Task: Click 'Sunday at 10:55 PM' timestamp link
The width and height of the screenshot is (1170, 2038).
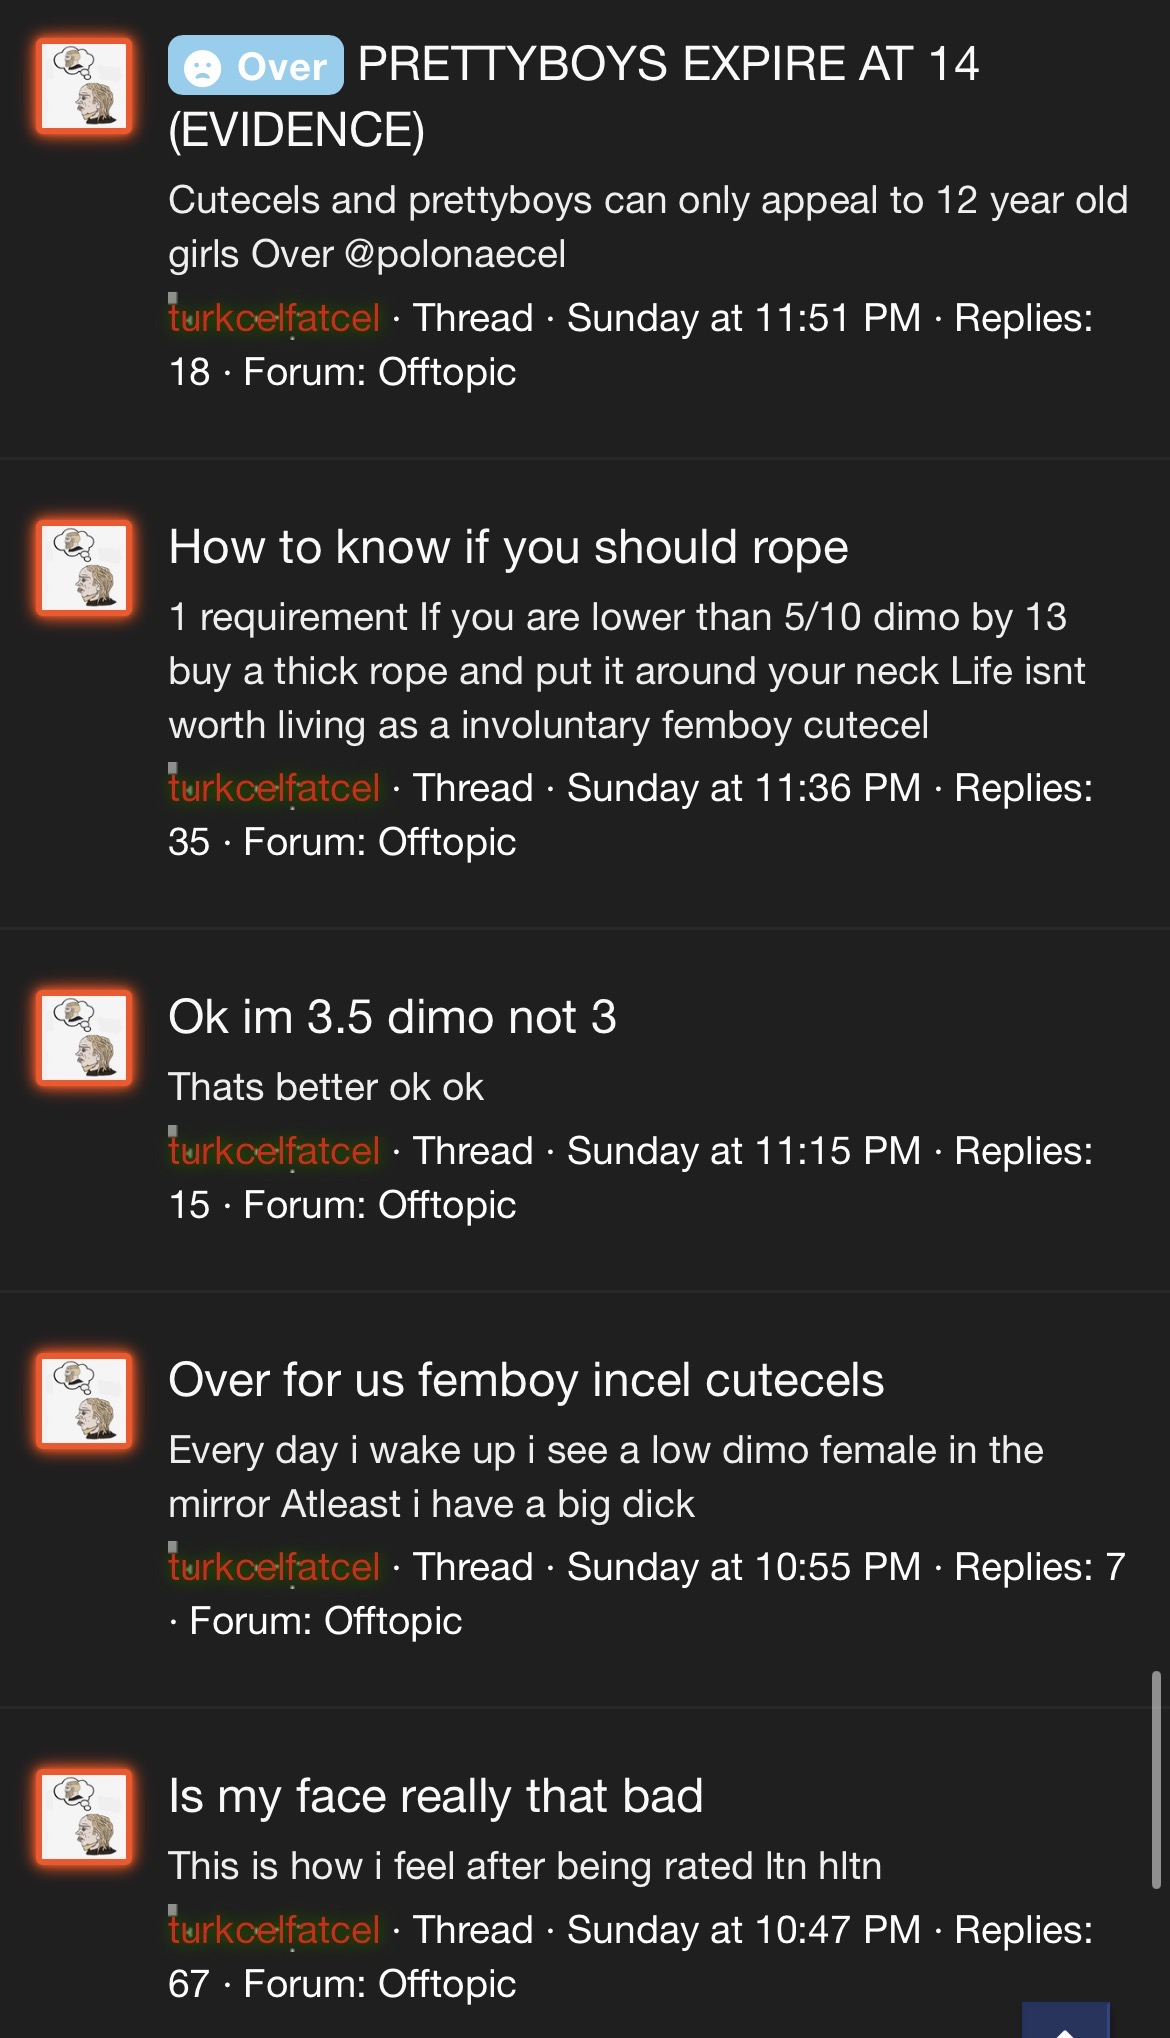Action: coord(745,1566)
